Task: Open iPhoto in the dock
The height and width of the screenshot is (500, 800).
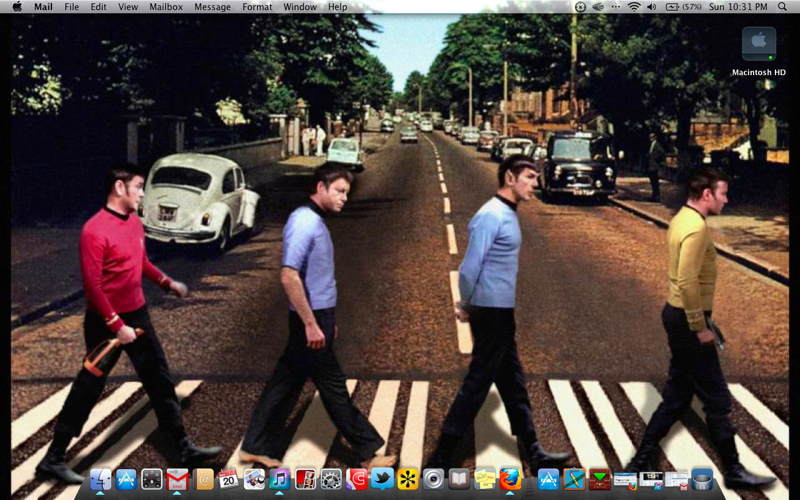Action: pos(254,480)
